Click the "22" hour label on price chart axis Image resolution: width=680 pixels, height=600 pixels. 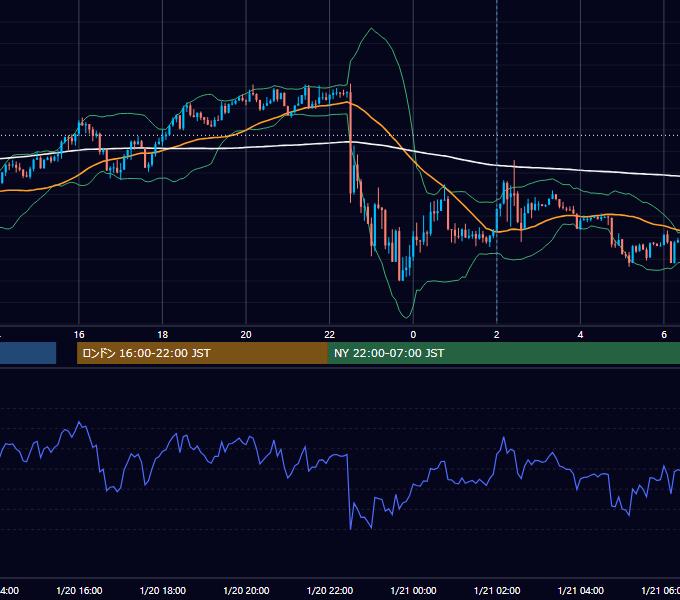click(330, 334)
